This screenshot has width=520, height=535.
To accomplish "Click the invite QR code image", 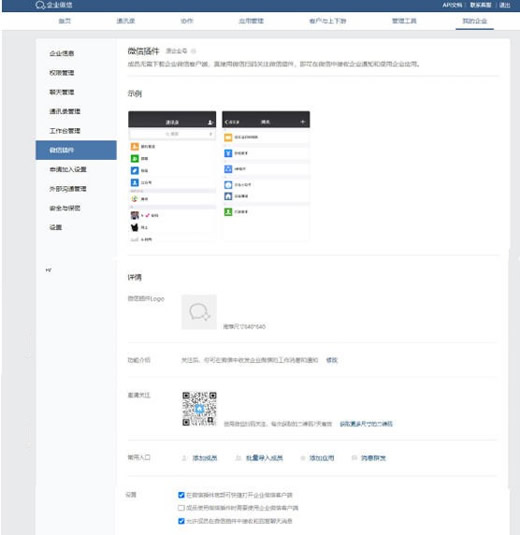I will tap(199, 409).
